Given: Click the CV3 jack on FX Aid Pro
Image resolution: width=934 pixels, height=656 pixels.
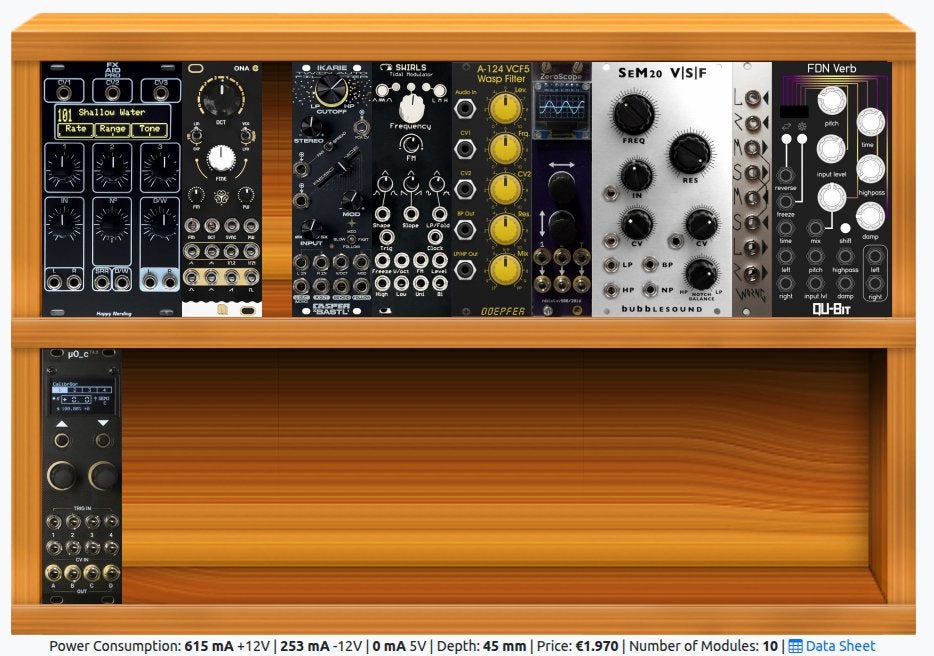Looking at the screenshot, I should click(160, 93).
